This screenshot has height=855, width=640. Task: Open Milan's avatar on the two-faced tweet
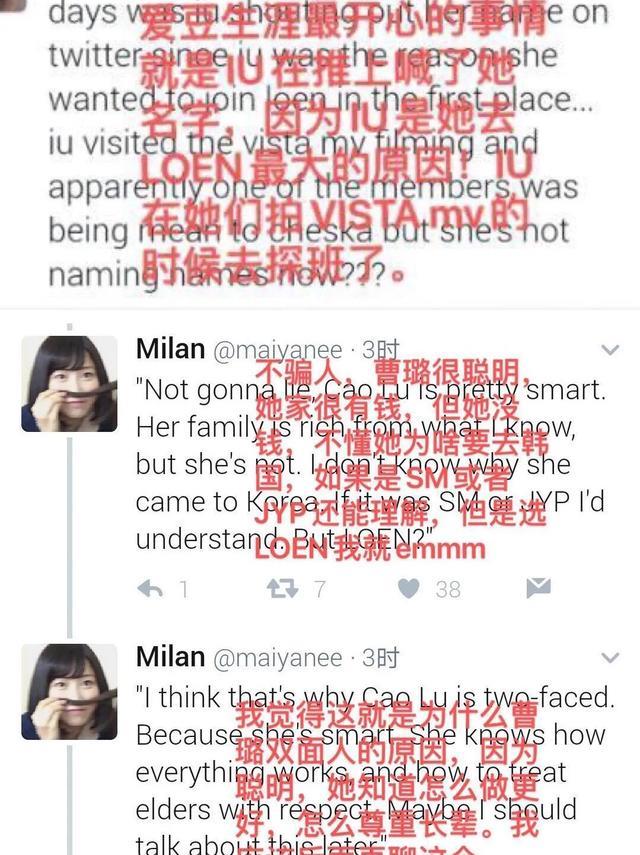point(69,692)
